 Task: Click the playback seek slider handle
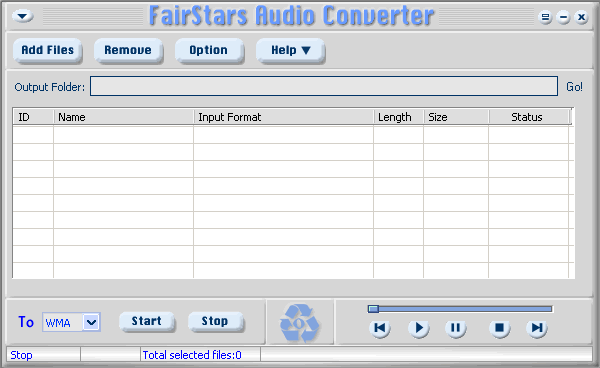[x=373, y=309]
